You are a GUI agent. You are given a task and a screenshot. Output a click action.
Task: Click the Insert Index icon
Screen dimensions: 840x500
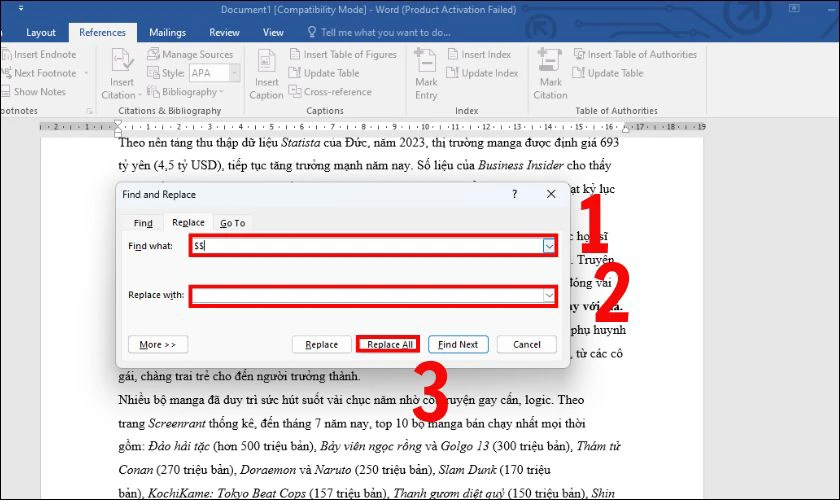[453, 54]
